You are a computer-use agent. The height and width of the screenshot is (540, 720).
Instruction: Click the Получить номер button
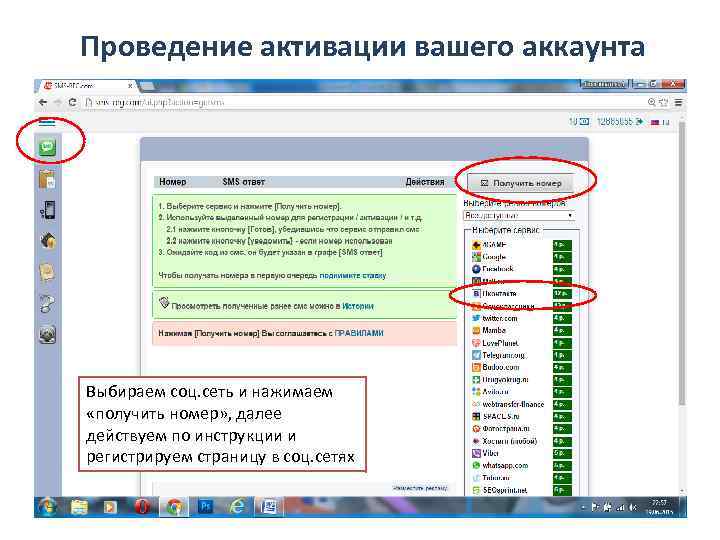point(521,183)
